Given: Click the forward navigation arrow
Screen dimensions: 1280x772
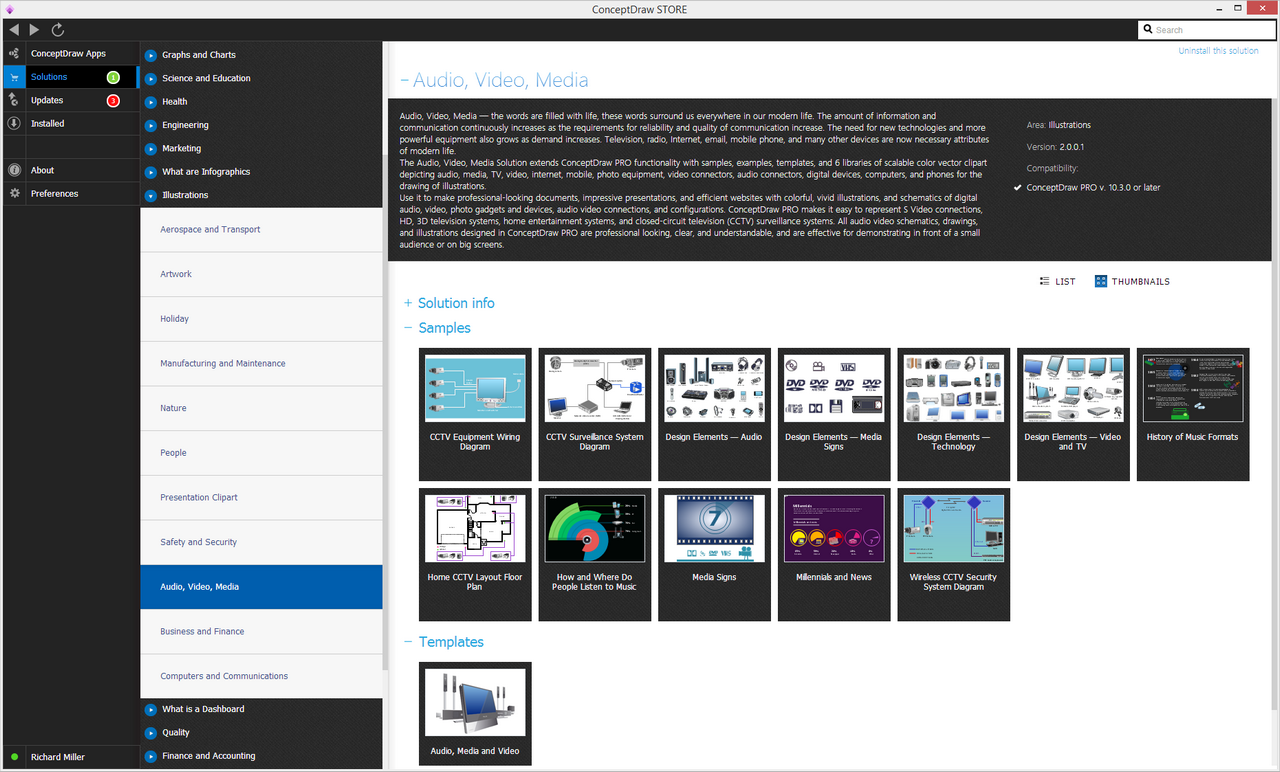Looking at the screenshot, I should (35, 30).
